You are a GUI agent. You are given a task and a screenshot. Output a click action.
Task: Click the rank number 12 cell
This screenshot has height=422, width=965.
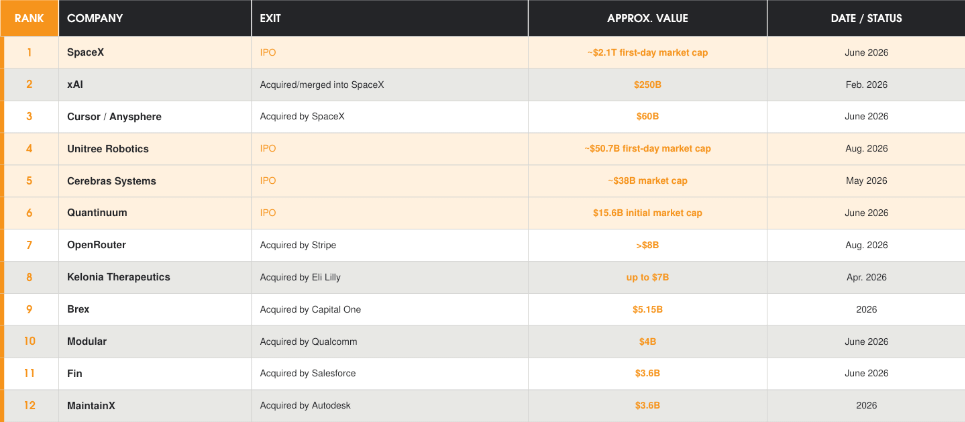click(30, 405)
